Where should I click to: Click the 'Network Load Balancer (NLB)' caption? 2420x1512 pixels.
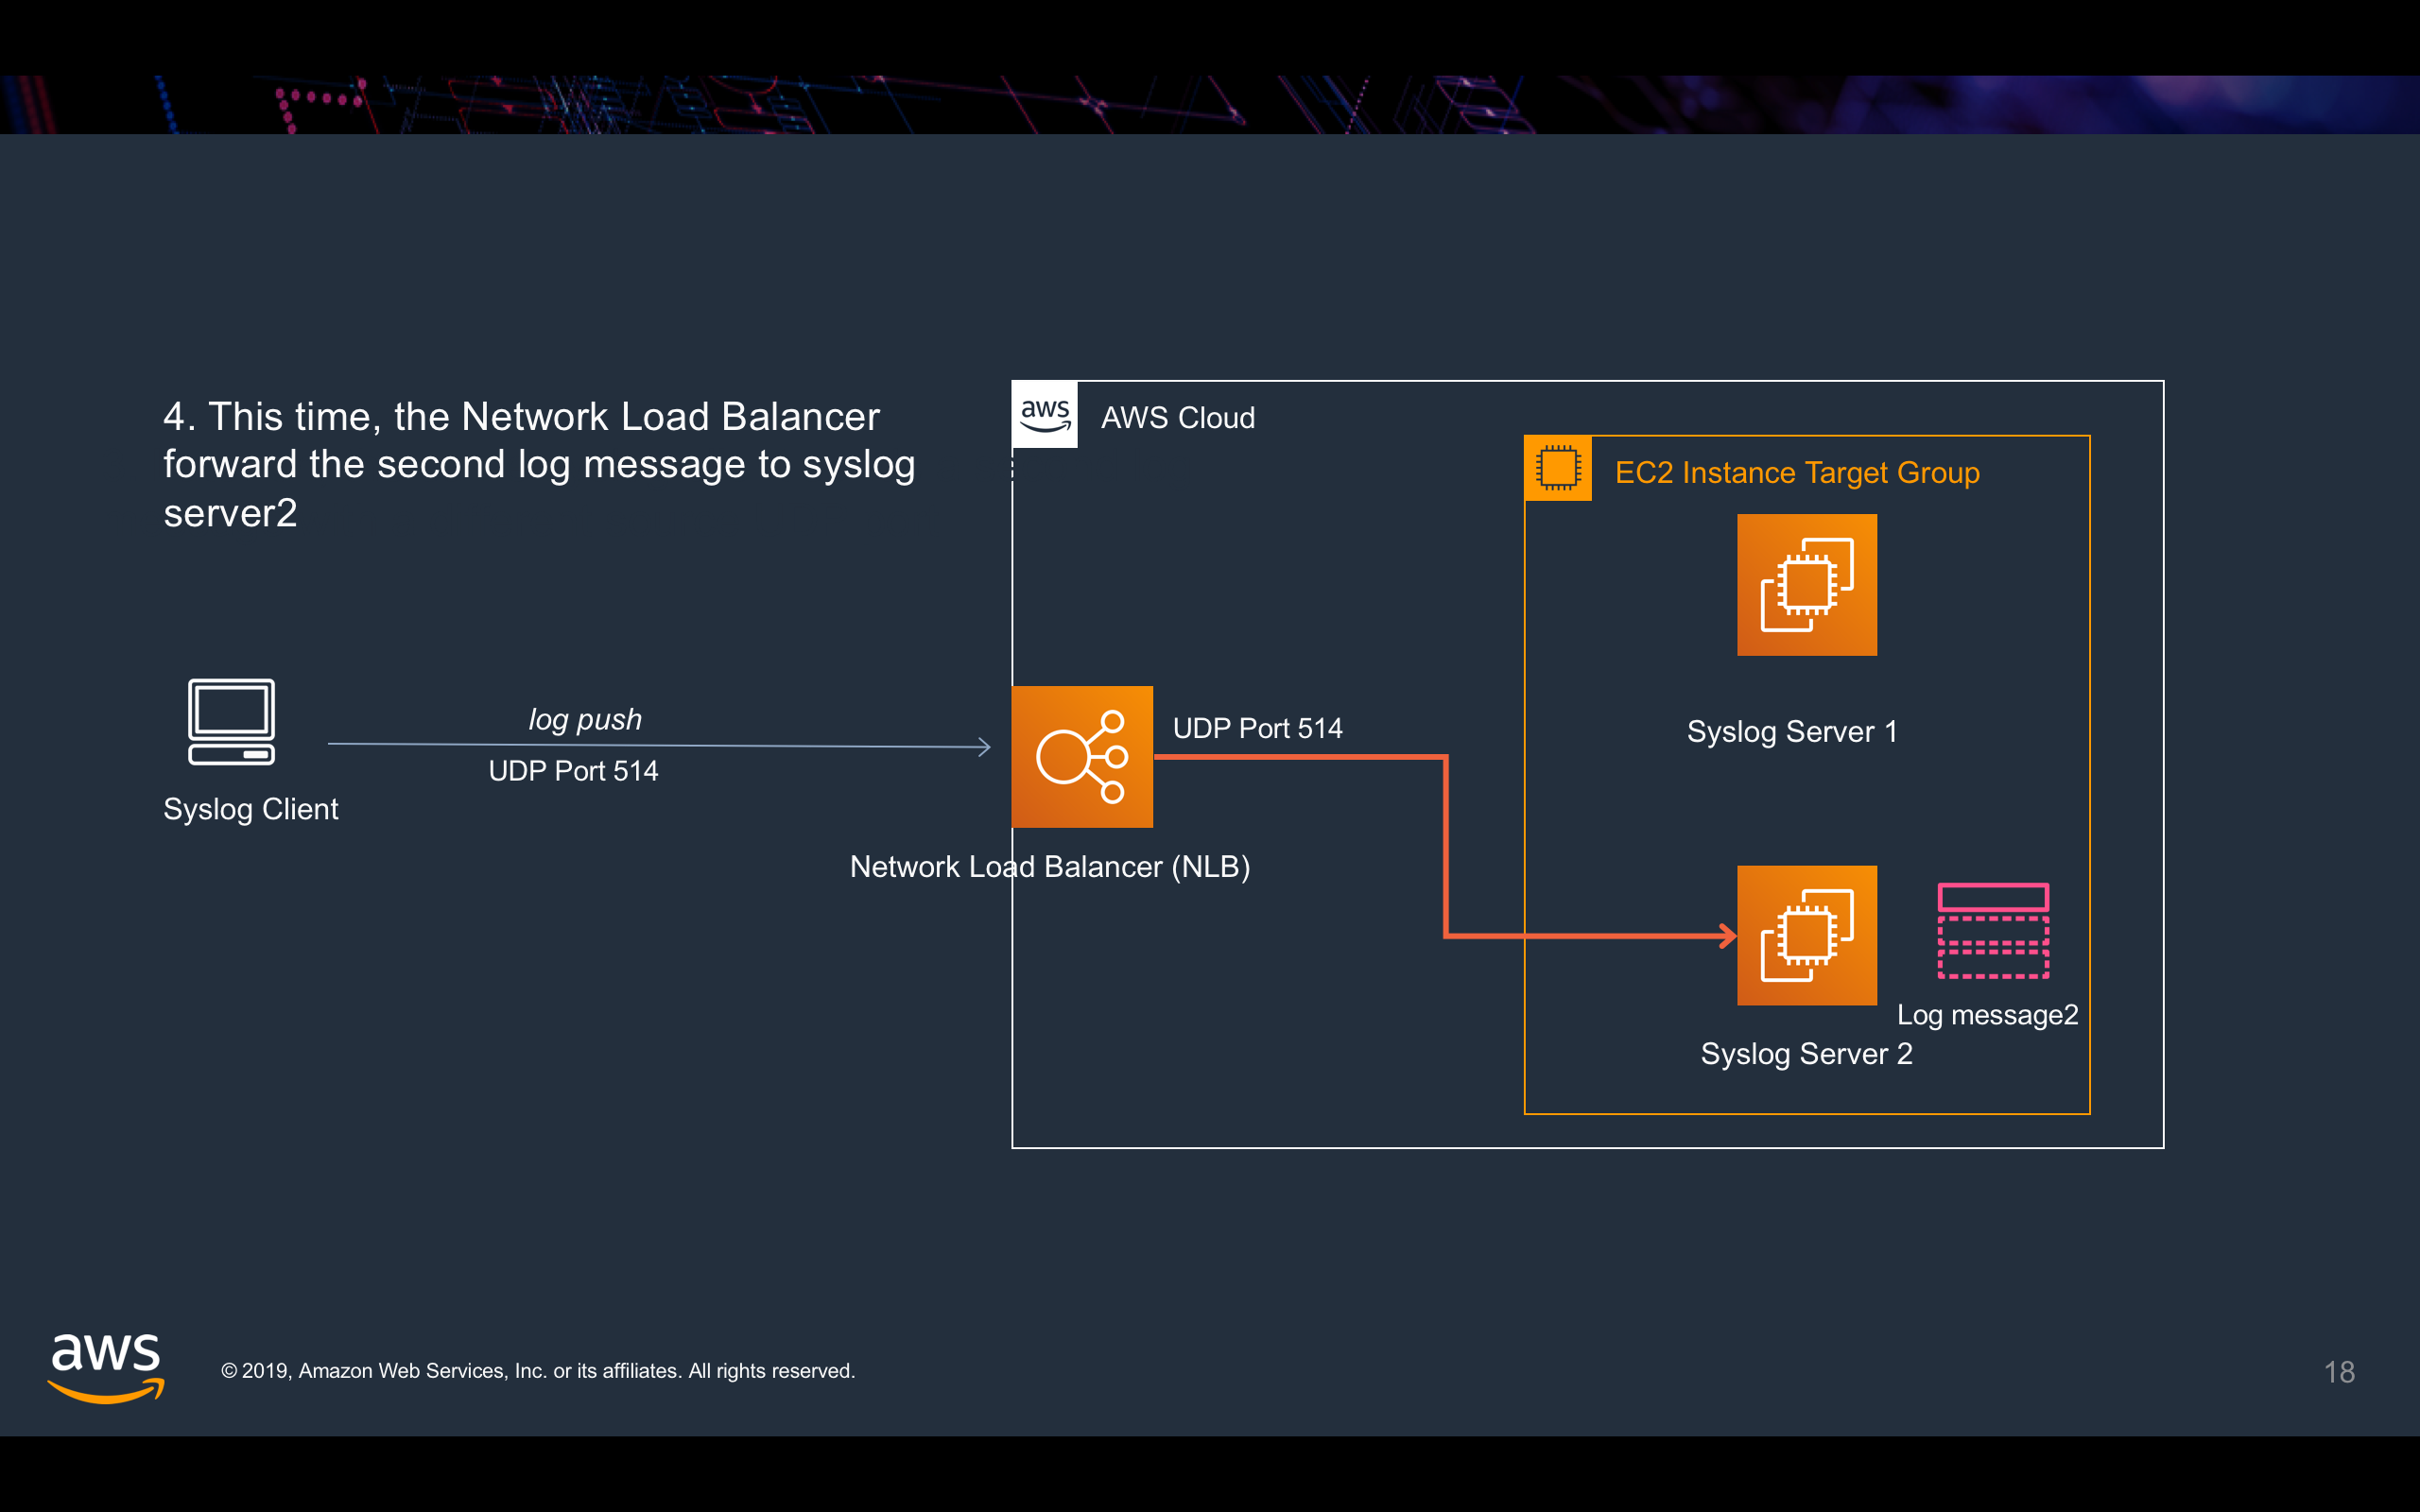[1049, 867]
